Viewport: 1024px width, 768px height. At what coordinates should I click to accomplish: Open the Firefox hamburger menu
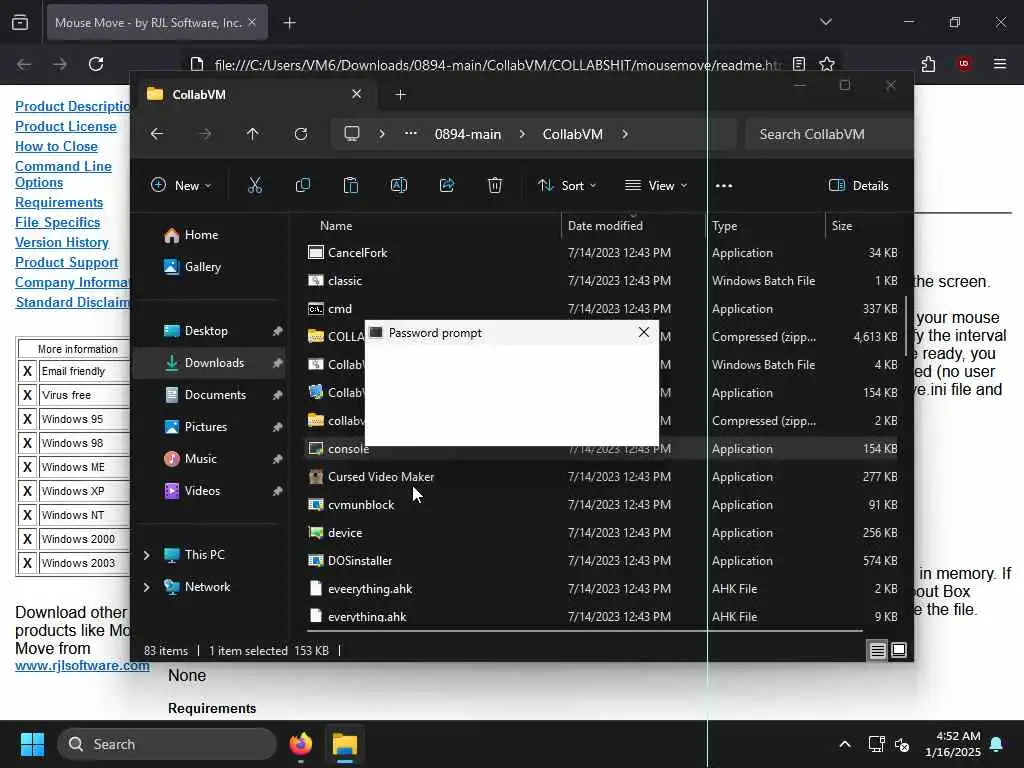(x=1000, y=64)
